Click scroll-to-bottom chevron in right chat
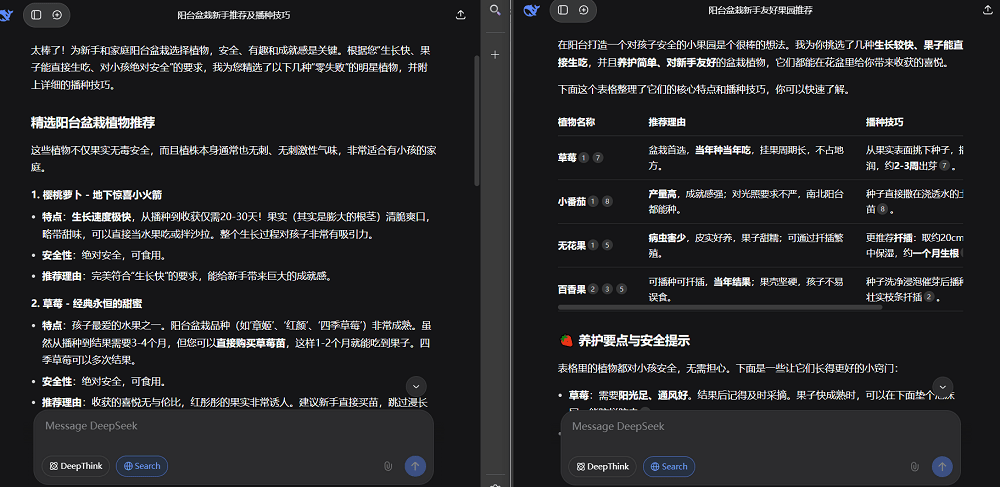 [942, 386]
